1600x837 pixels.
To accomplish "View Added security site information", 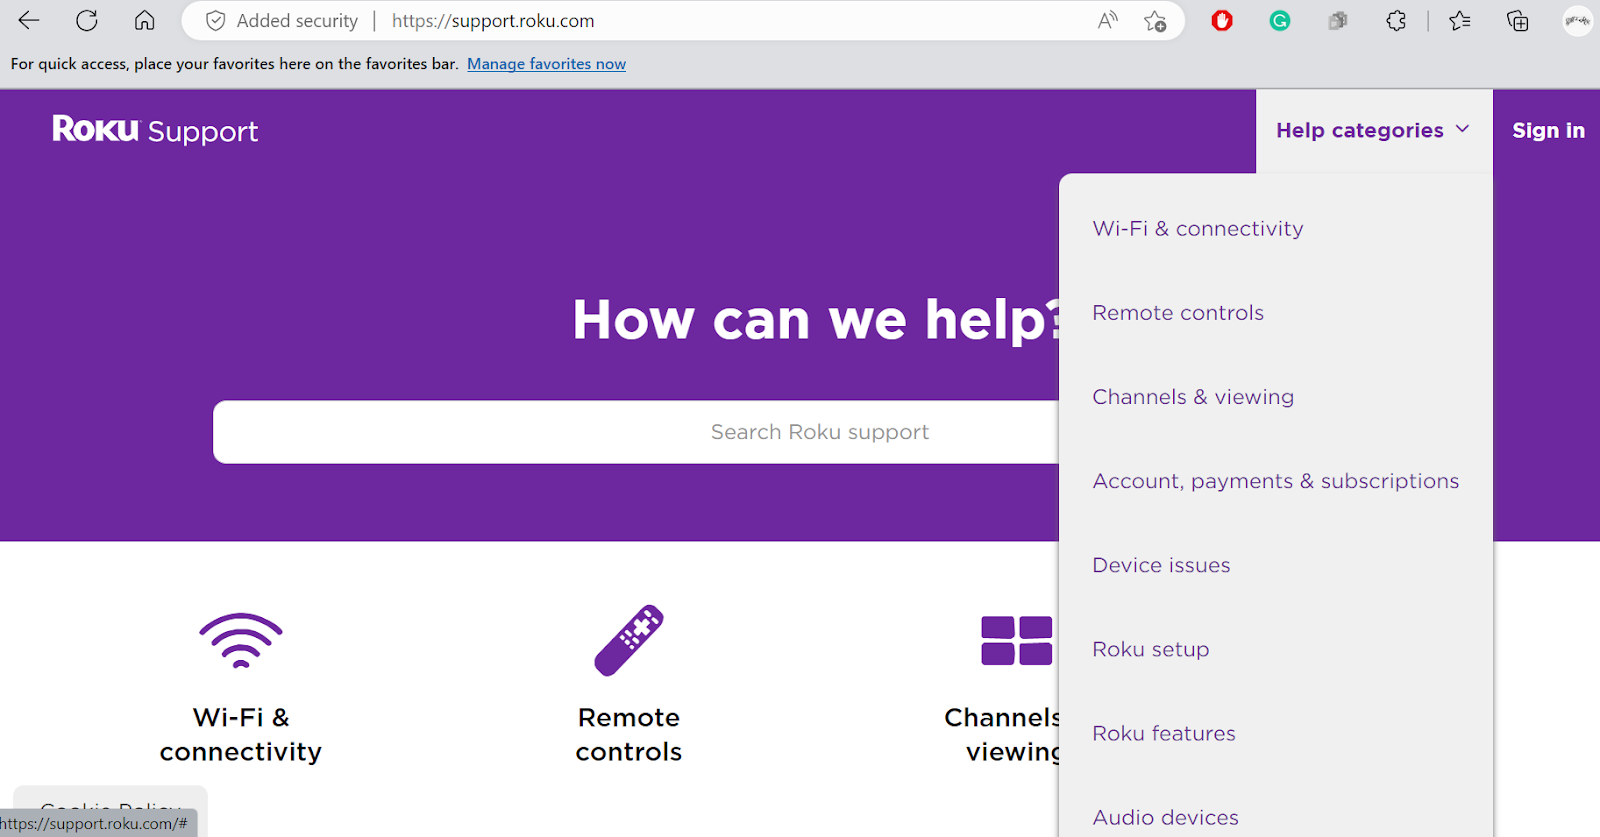I will tap(281, 21).
